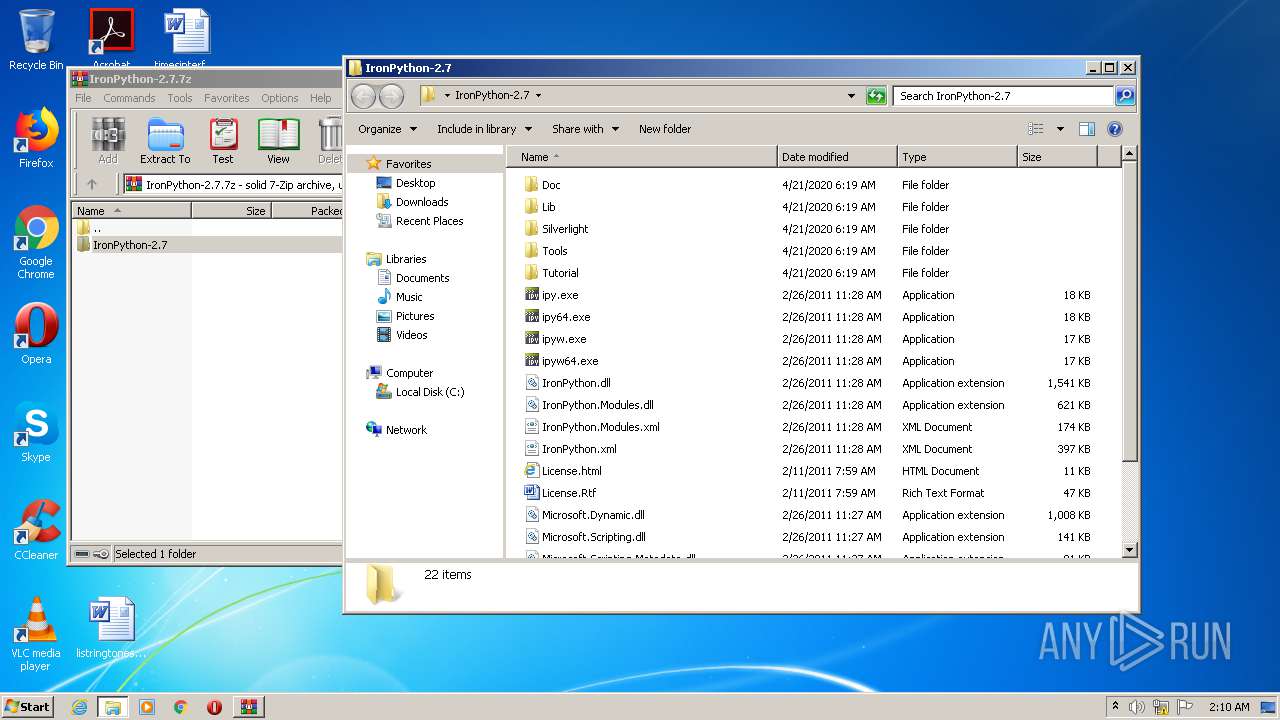Select Network in the navigation pane

click(406, 430)
